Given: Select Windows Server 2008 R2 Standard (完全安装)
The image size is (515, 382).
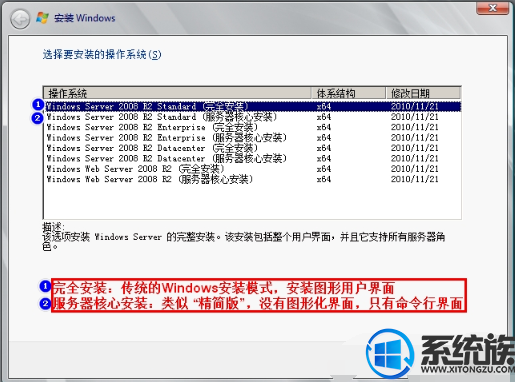Looking at the screenshot, I should pyautogui.click(x=253, y=106).
